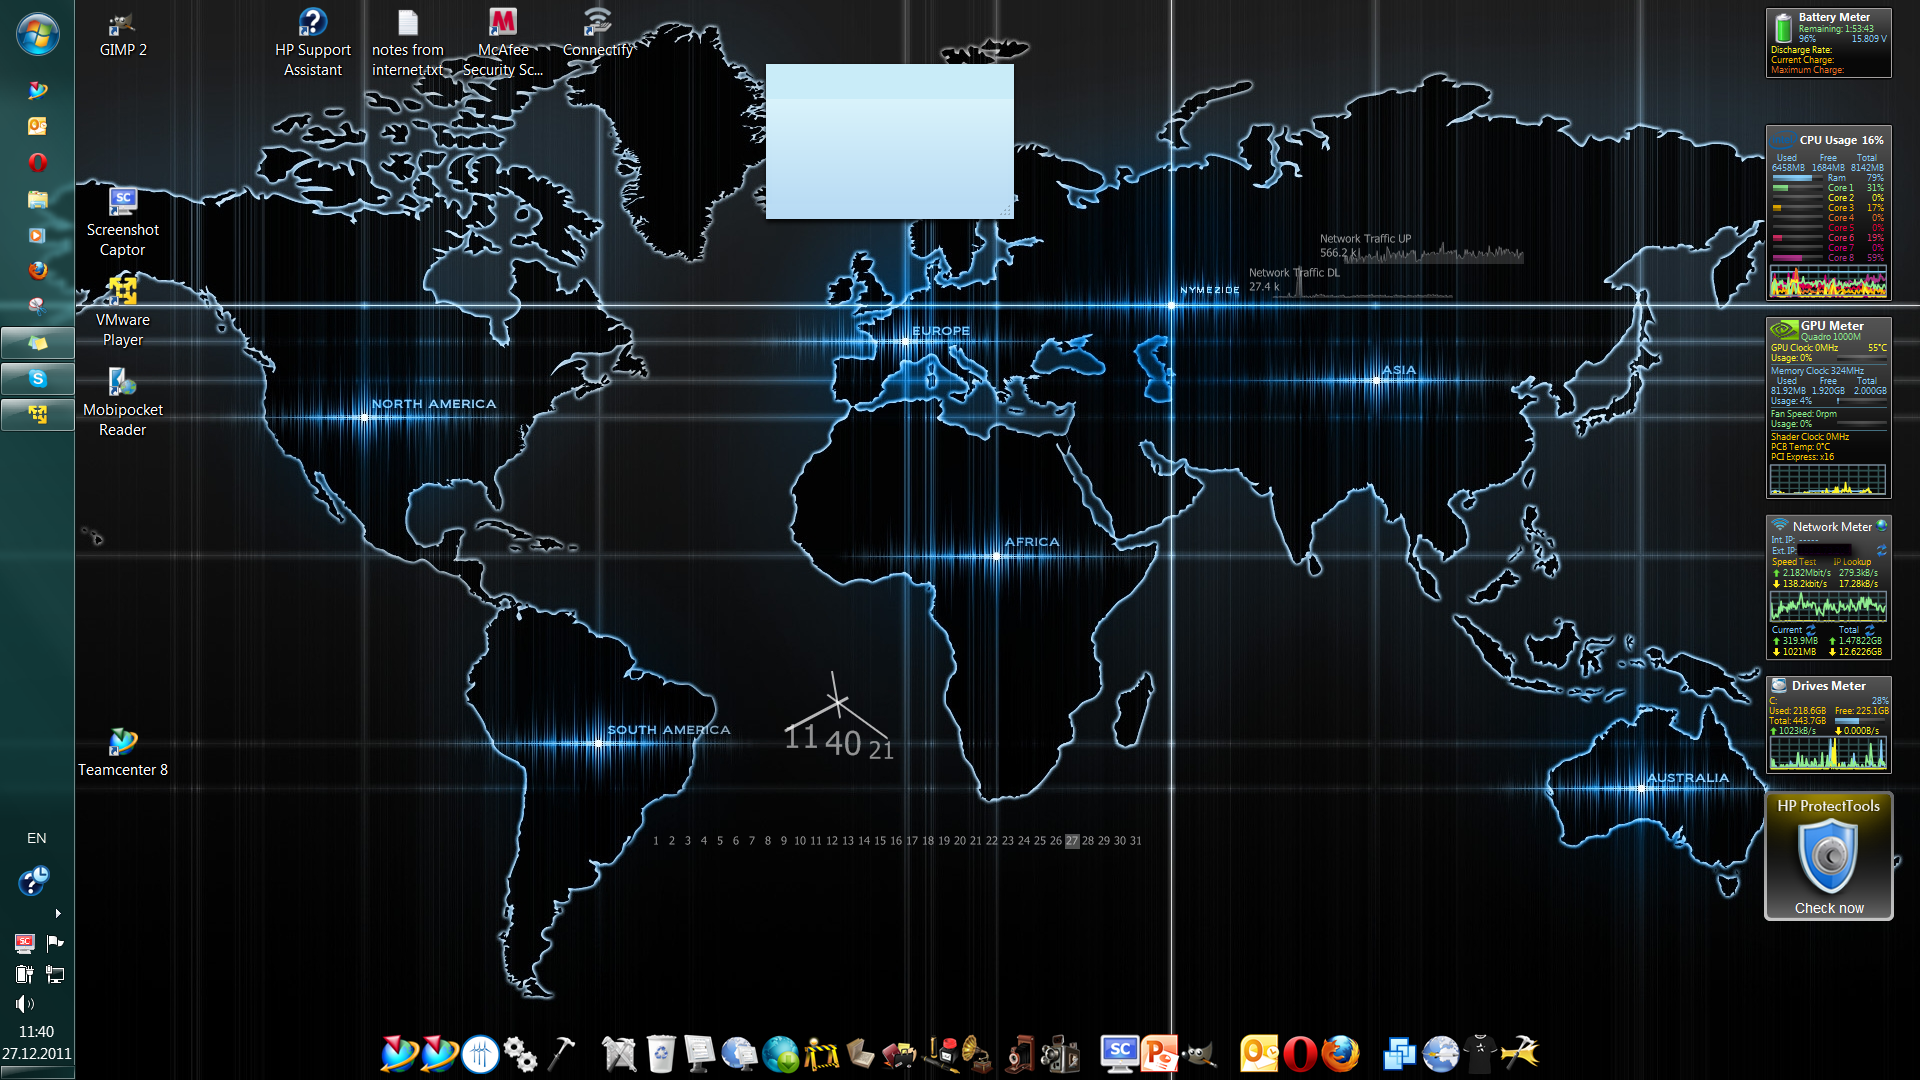Click the Network Meter refresh icon
The height and width of the screenshot is (1080, 1920).
pos(1881,551)
